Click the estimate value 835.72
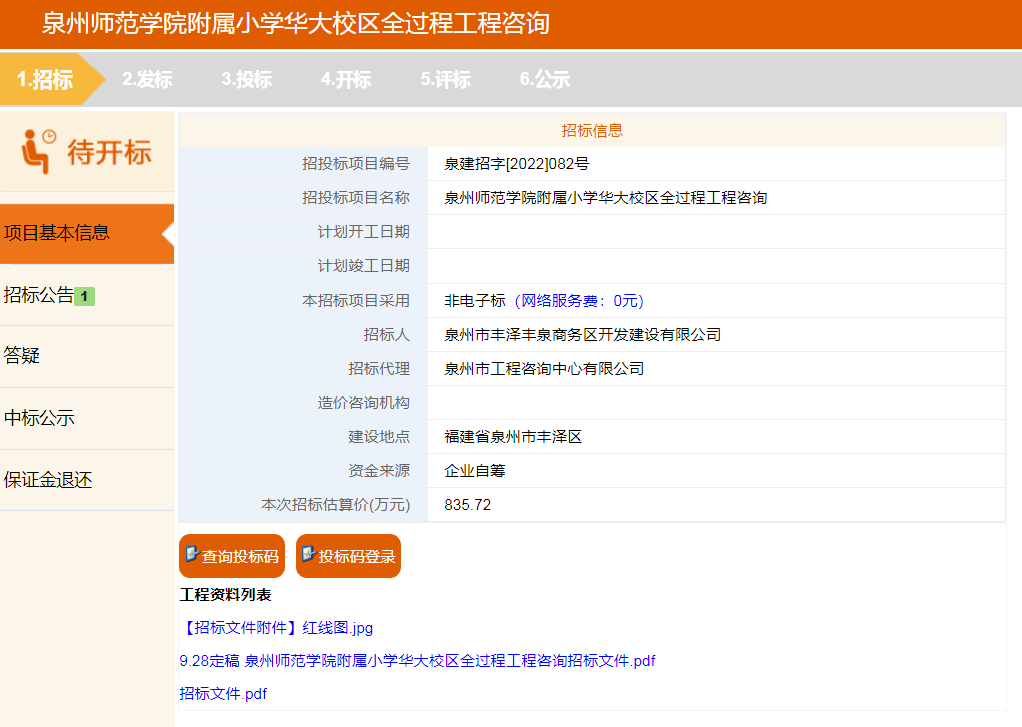1022x727 pixels. [467, 505]
